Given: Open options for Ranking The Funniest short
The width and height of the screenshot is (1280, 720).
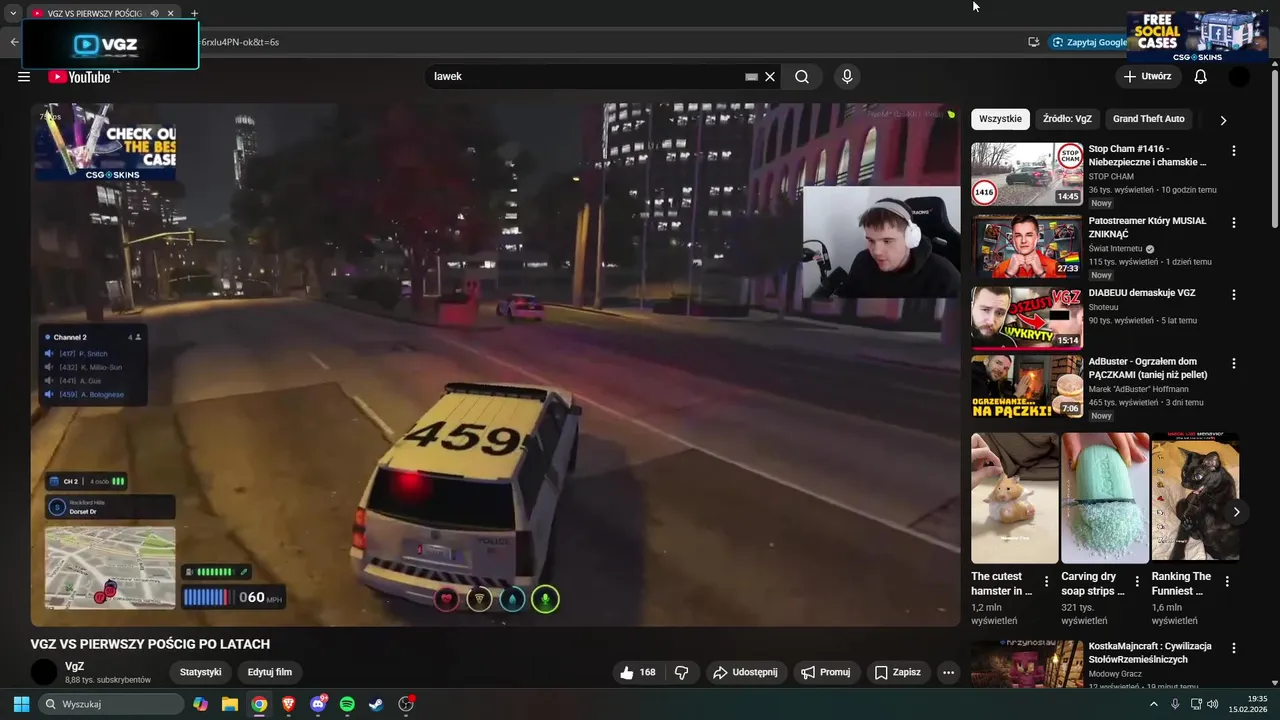Looking at the screenshot, I should click(x=1227, y=581).
